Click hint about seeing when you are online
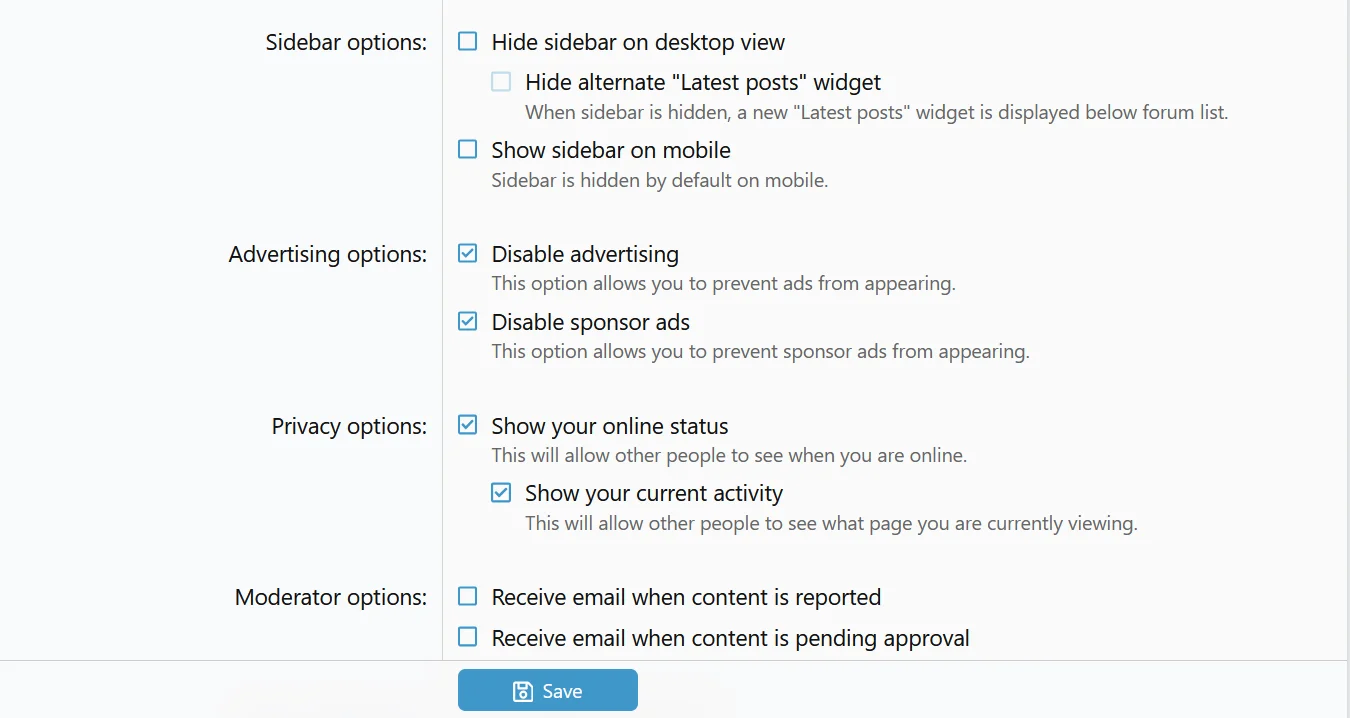 [x=729, y=456]
